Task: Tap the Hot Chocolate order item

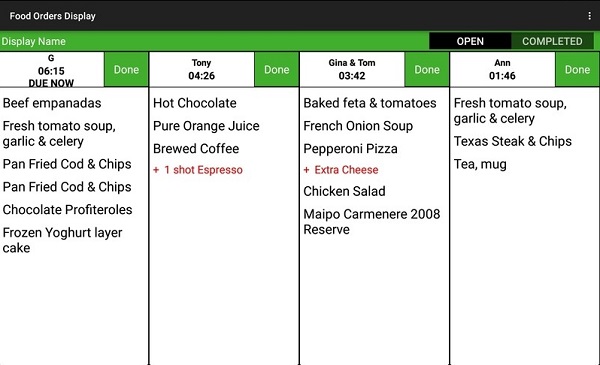Action: coord(195,103)
